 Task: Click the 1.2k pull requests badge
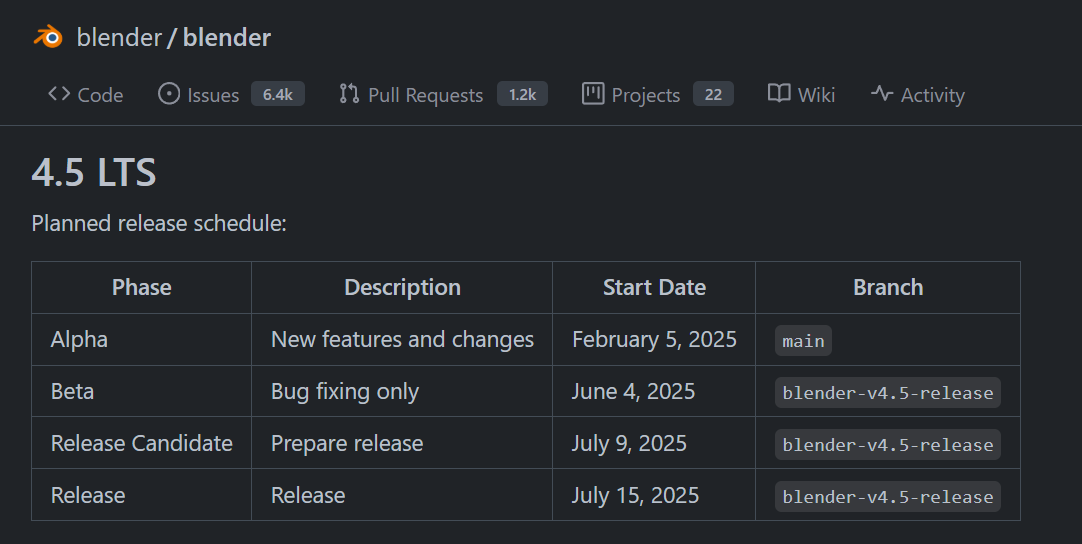pos(522,95)
